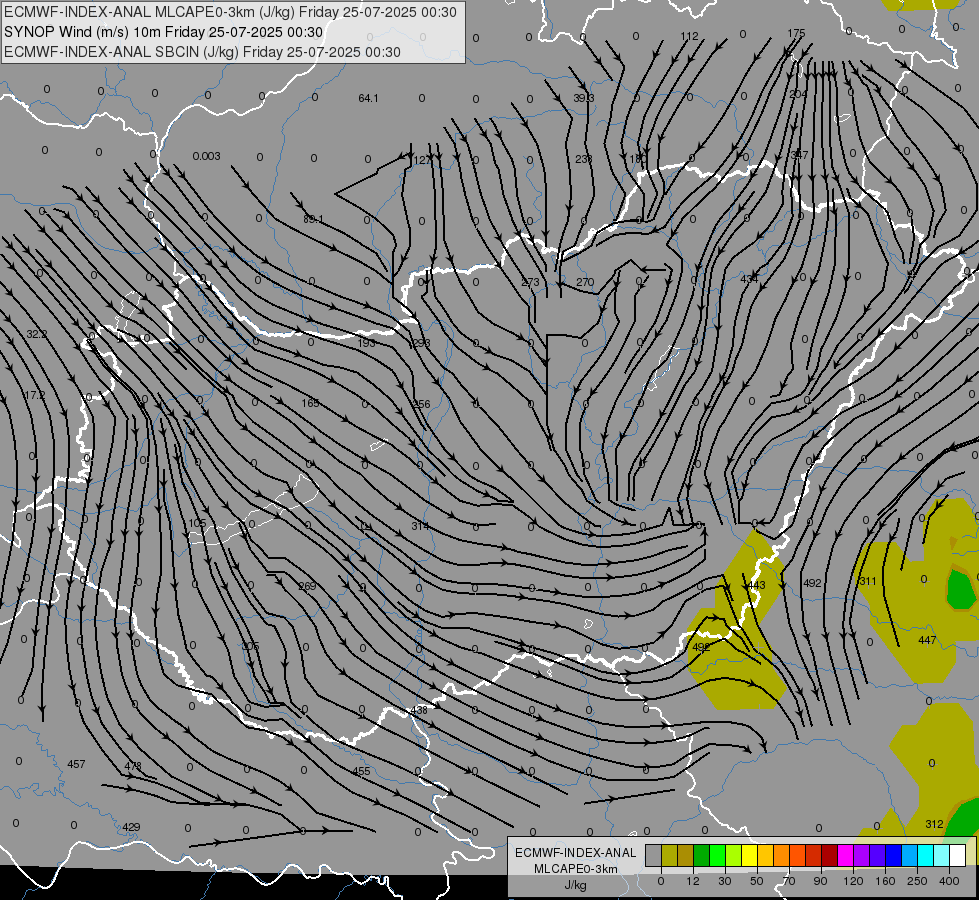This screenshot has height=900, width=979.
Task: Click the map value 314
Action: tap(420, 527)
